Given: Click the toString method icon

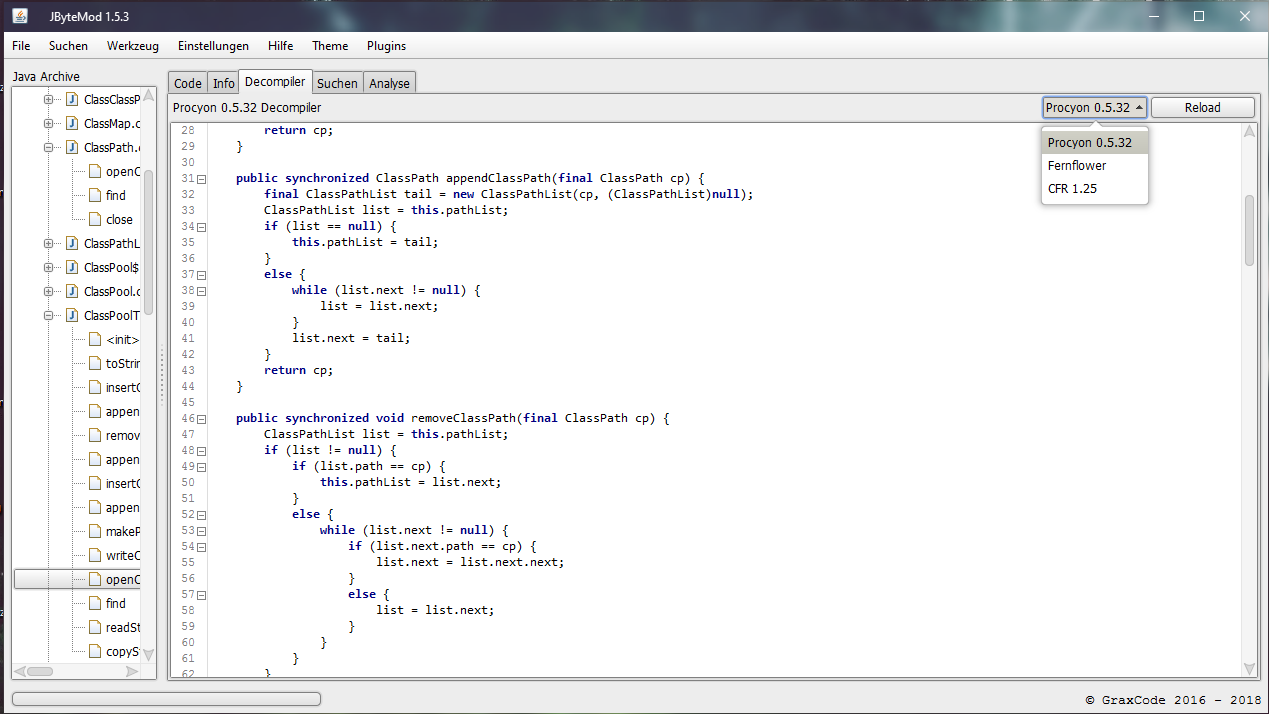Looking at the screenshot, I should (x=97, y=363).
